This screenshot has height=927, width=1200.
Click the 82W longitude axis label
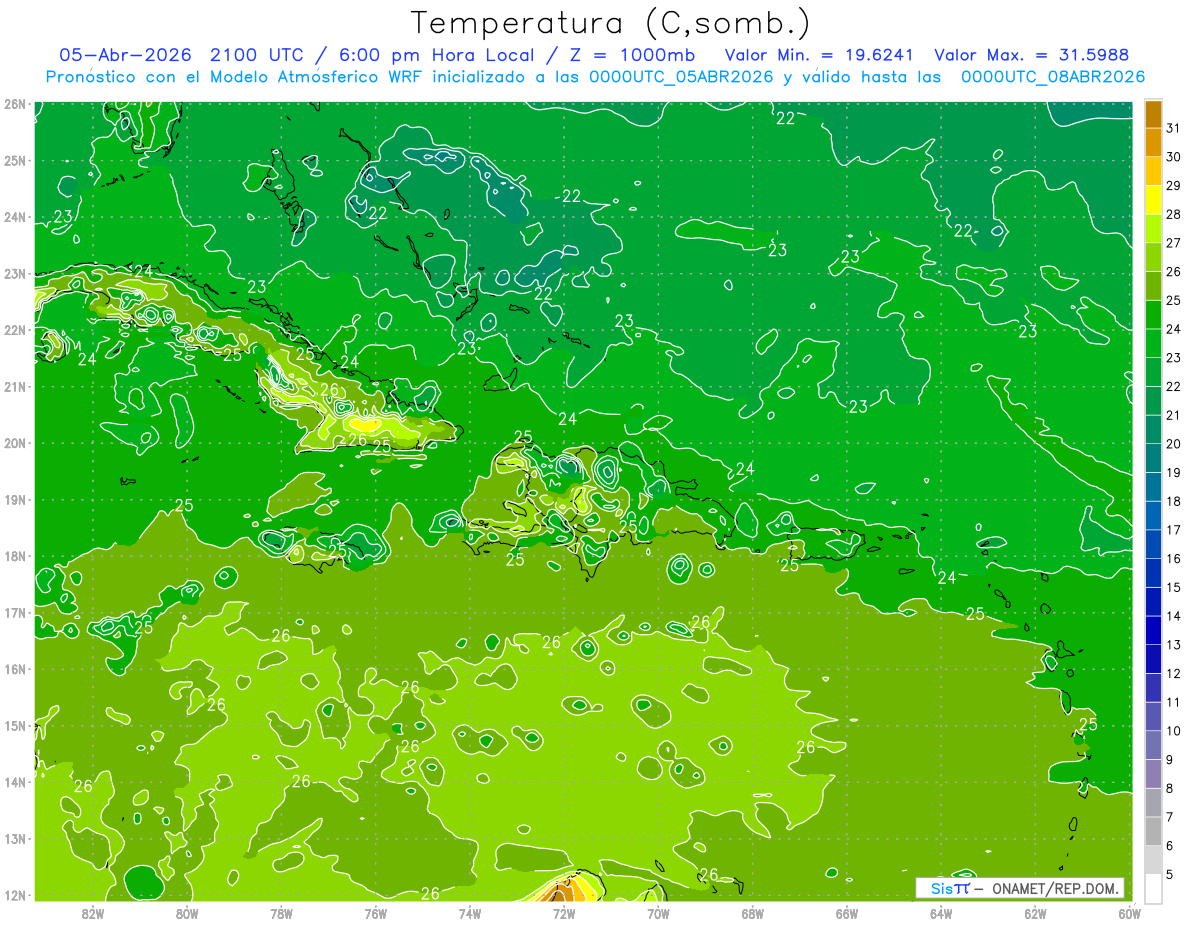pos(93,913)
